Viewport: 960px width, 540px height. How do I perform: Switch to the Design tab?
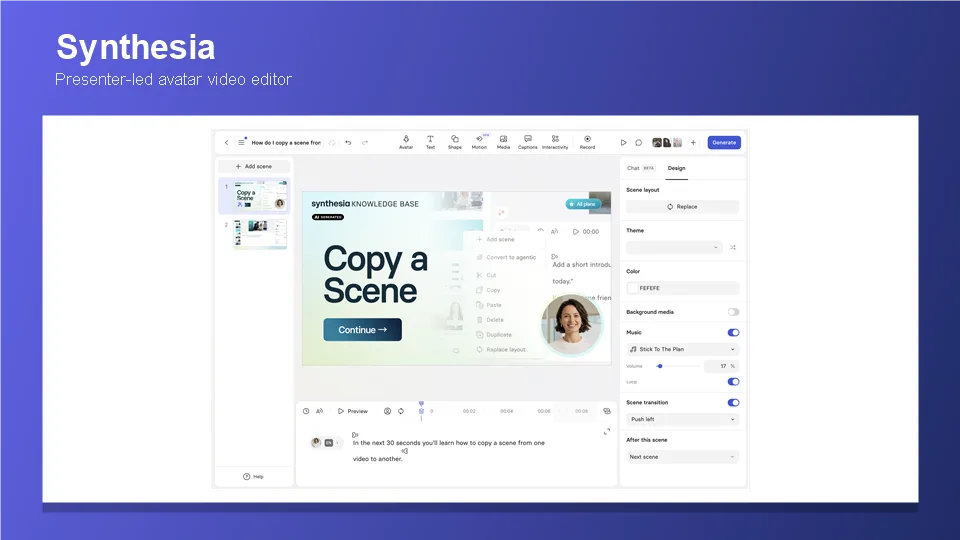click(677, 168)
